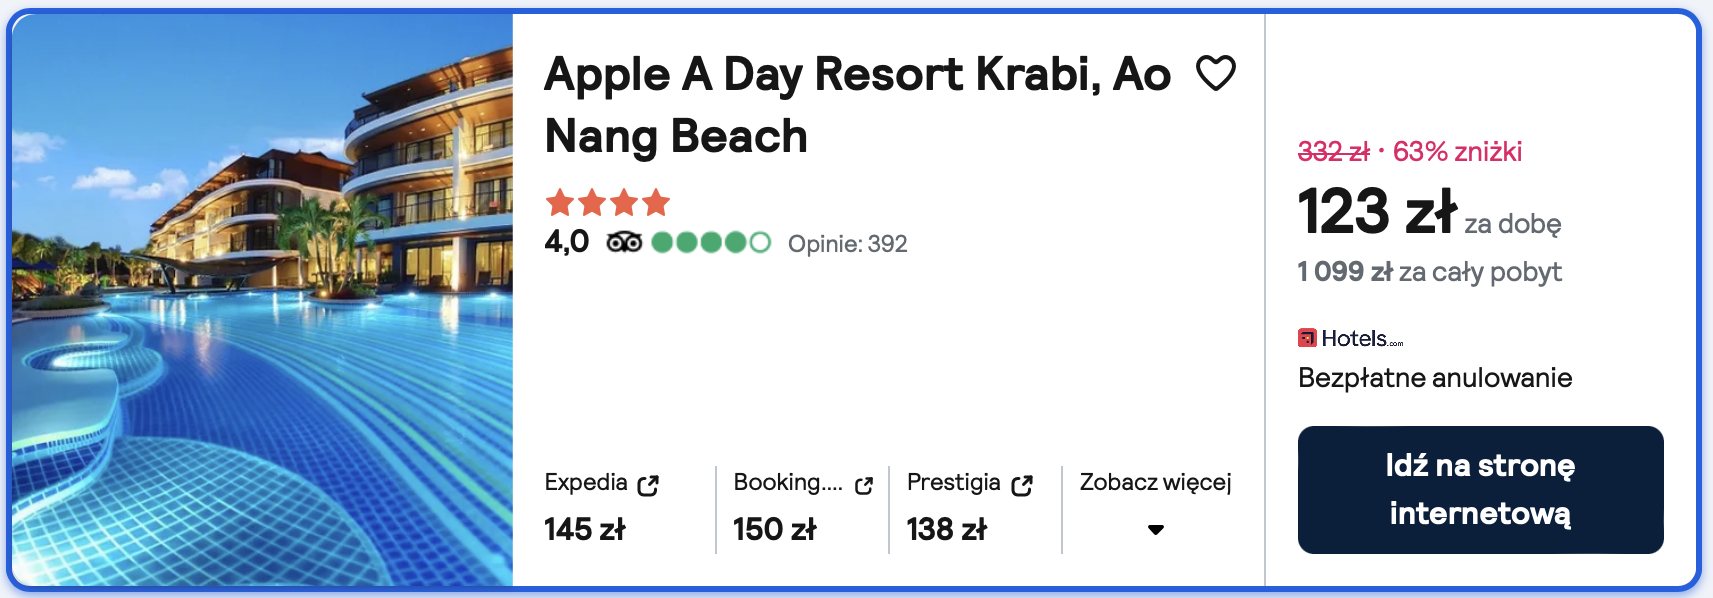The image size is (1713, 598).
Task: Click the Expedia external link icon
Action: pos(648,485)
